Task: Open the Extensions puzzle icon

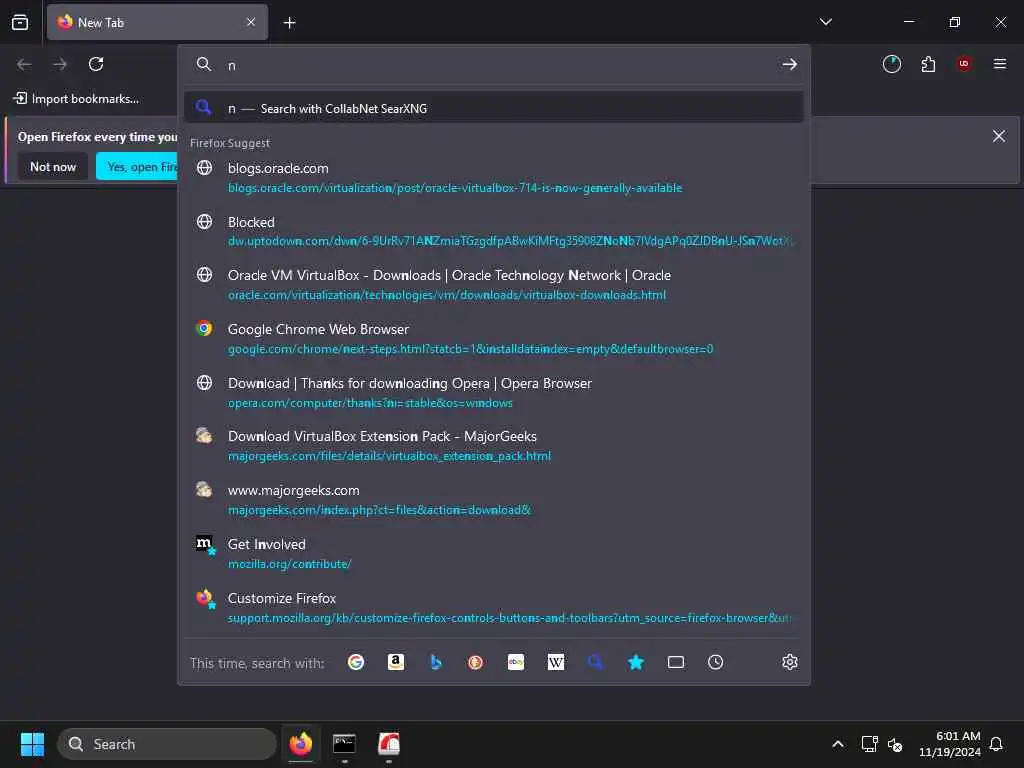Action: [928, 64]
